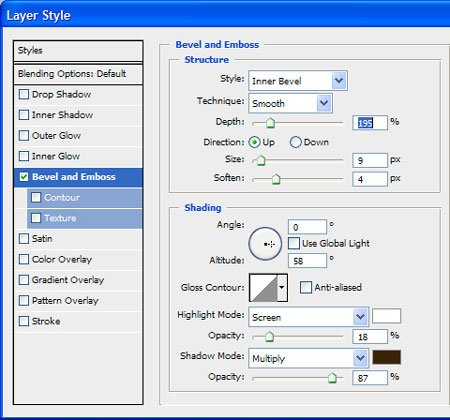450x420 pixels.
Task: Select the Contour sub-item under Bevel and Emboss
Action: point(85,198)
